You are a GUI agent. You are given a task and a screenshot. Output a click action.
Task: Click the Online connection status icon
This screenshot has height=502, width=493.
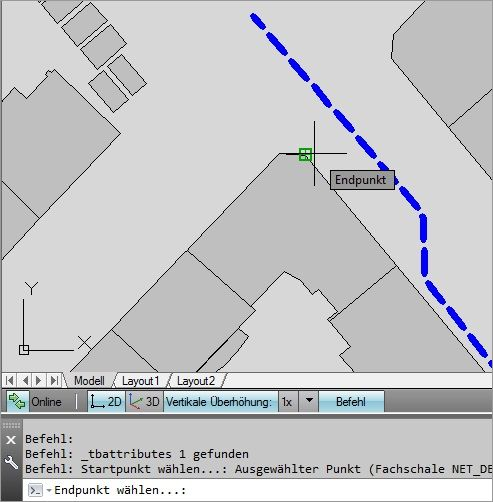point(18,402)
